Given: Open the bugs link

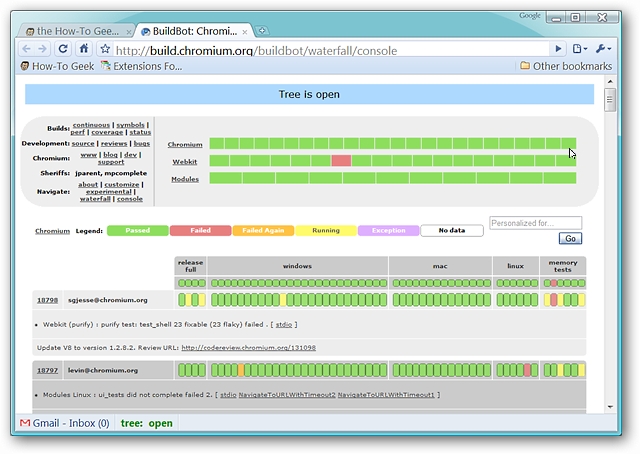Looking at the screenshot, I should pyautogui.click(x=142, y=144).
